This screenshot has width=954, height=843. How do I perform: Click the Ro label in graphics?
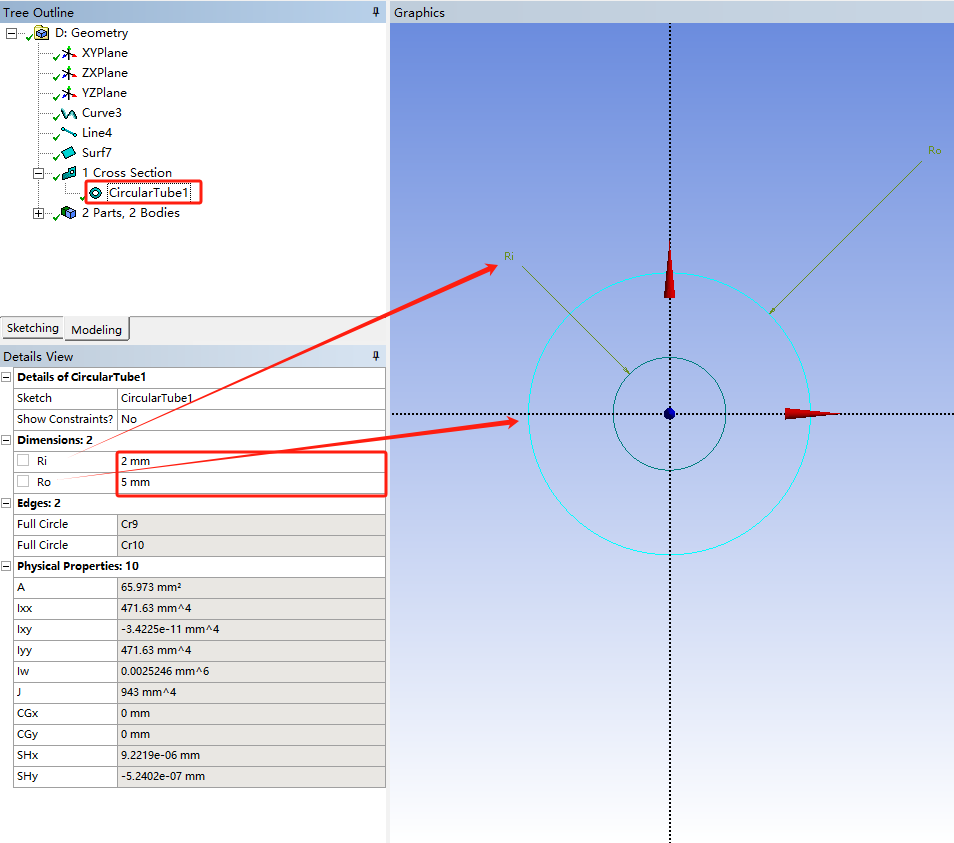coord(935,150)
